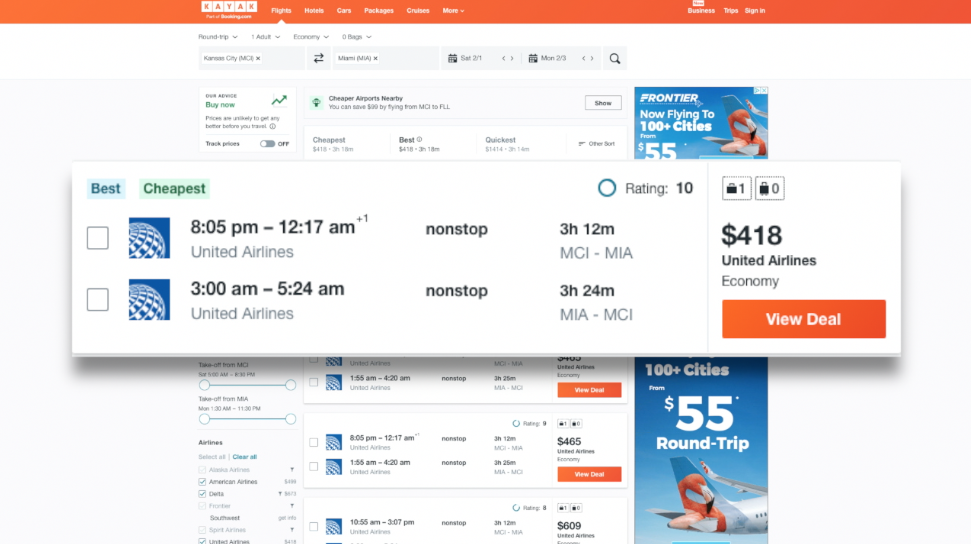The width and height of the screenshot is (971, 544).
Task: Click Clear all airlines link
Action: [x=245, y=457]
